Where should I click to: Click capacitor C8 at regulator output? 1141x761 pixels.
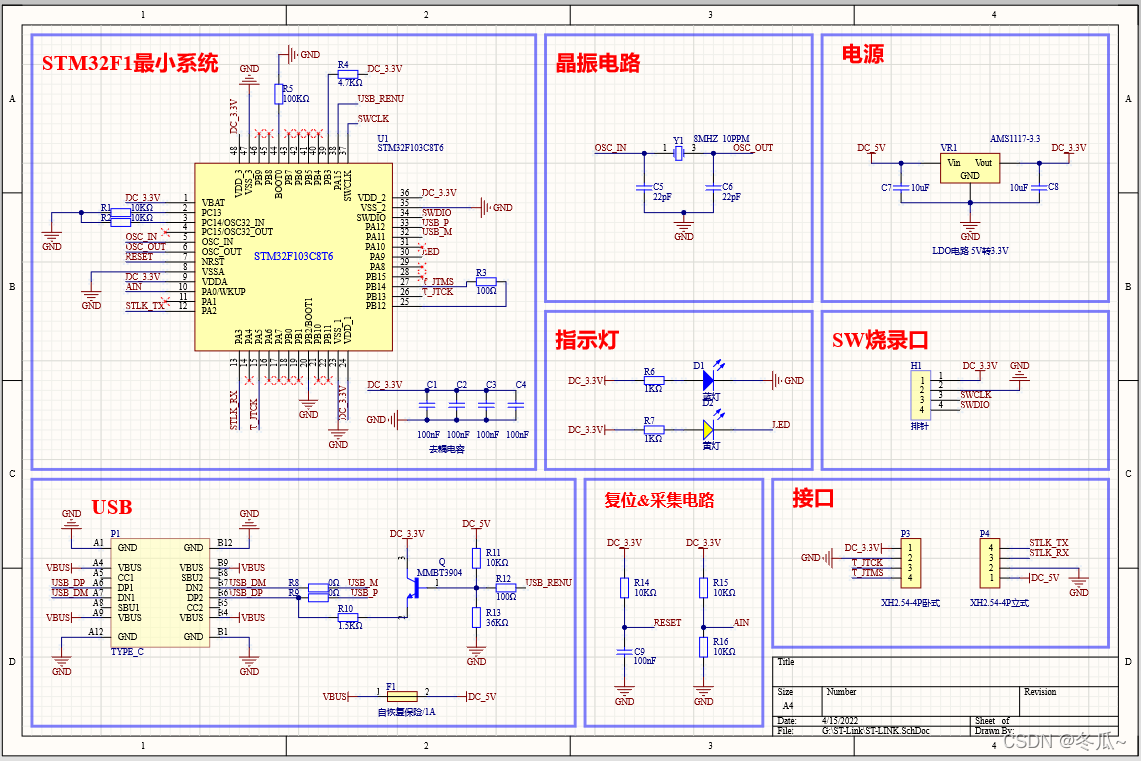click(1039, 188)
